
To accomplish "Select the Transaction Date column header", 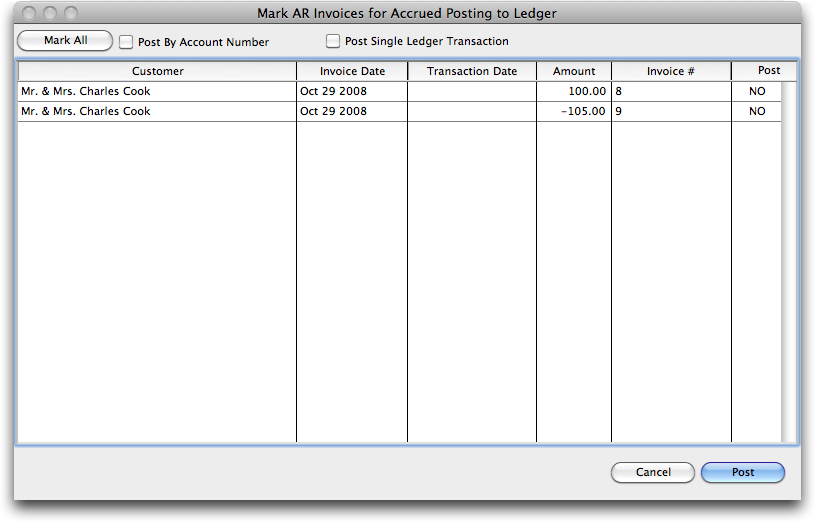I will (x=471, y=71).
